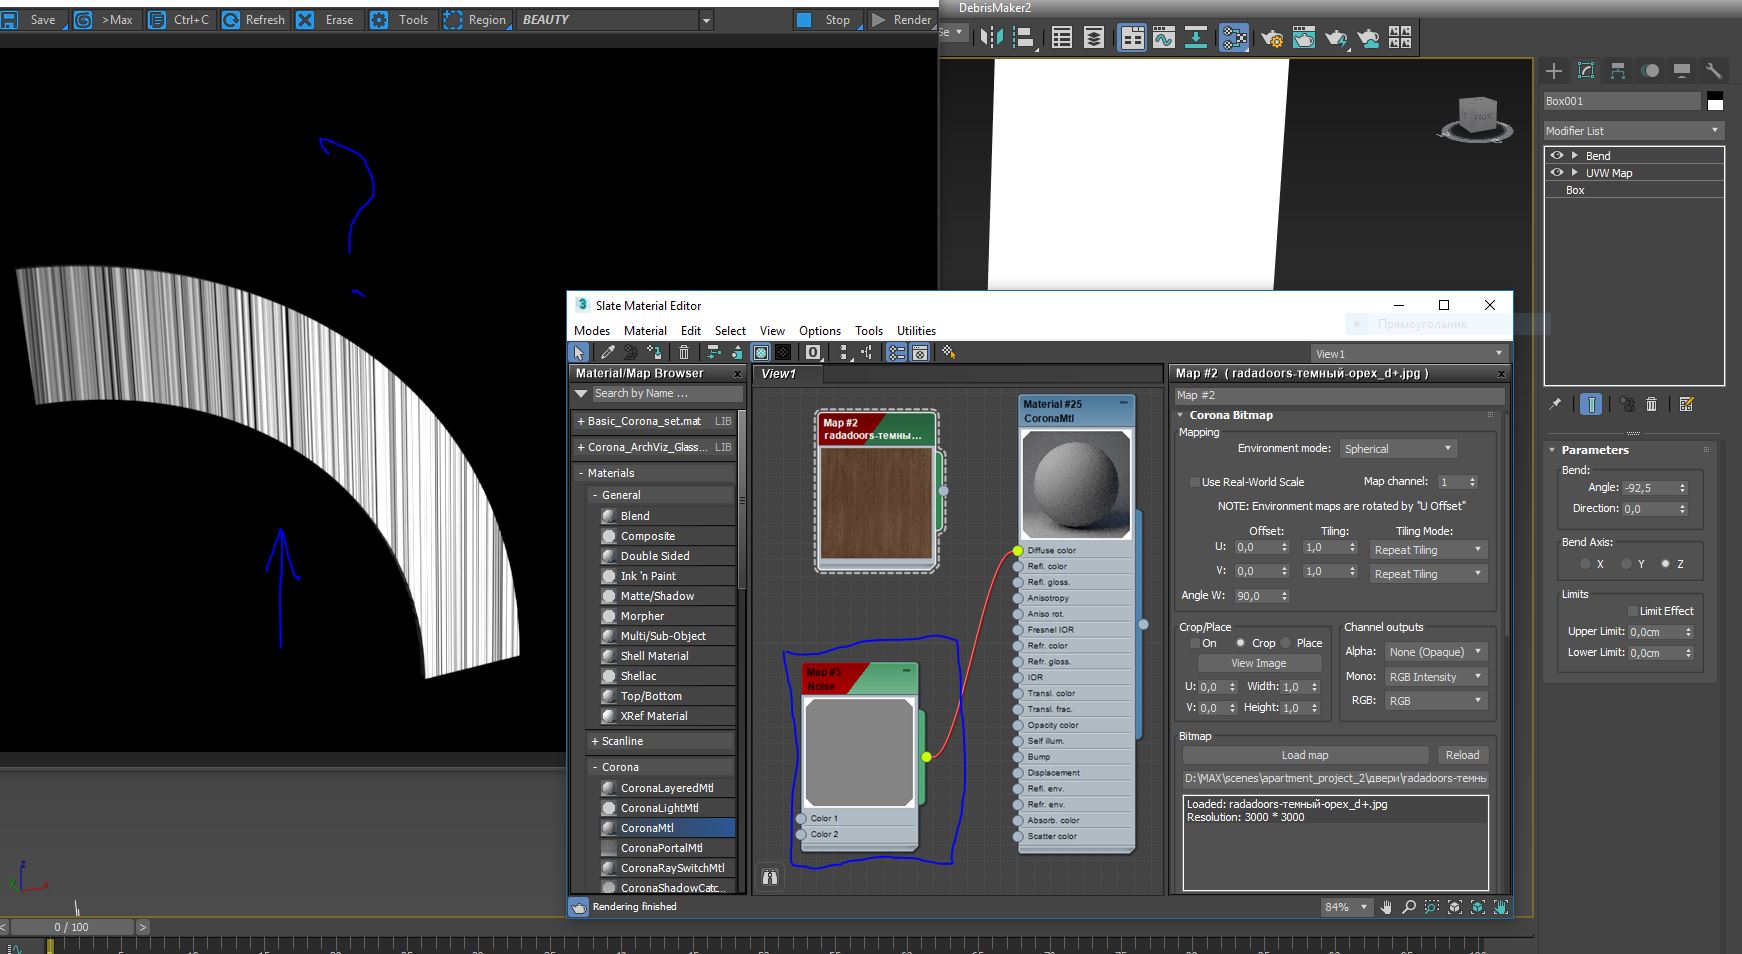Open the Mono channel output dropdown
The image size is (1742, 954).
pos(1436,677)
